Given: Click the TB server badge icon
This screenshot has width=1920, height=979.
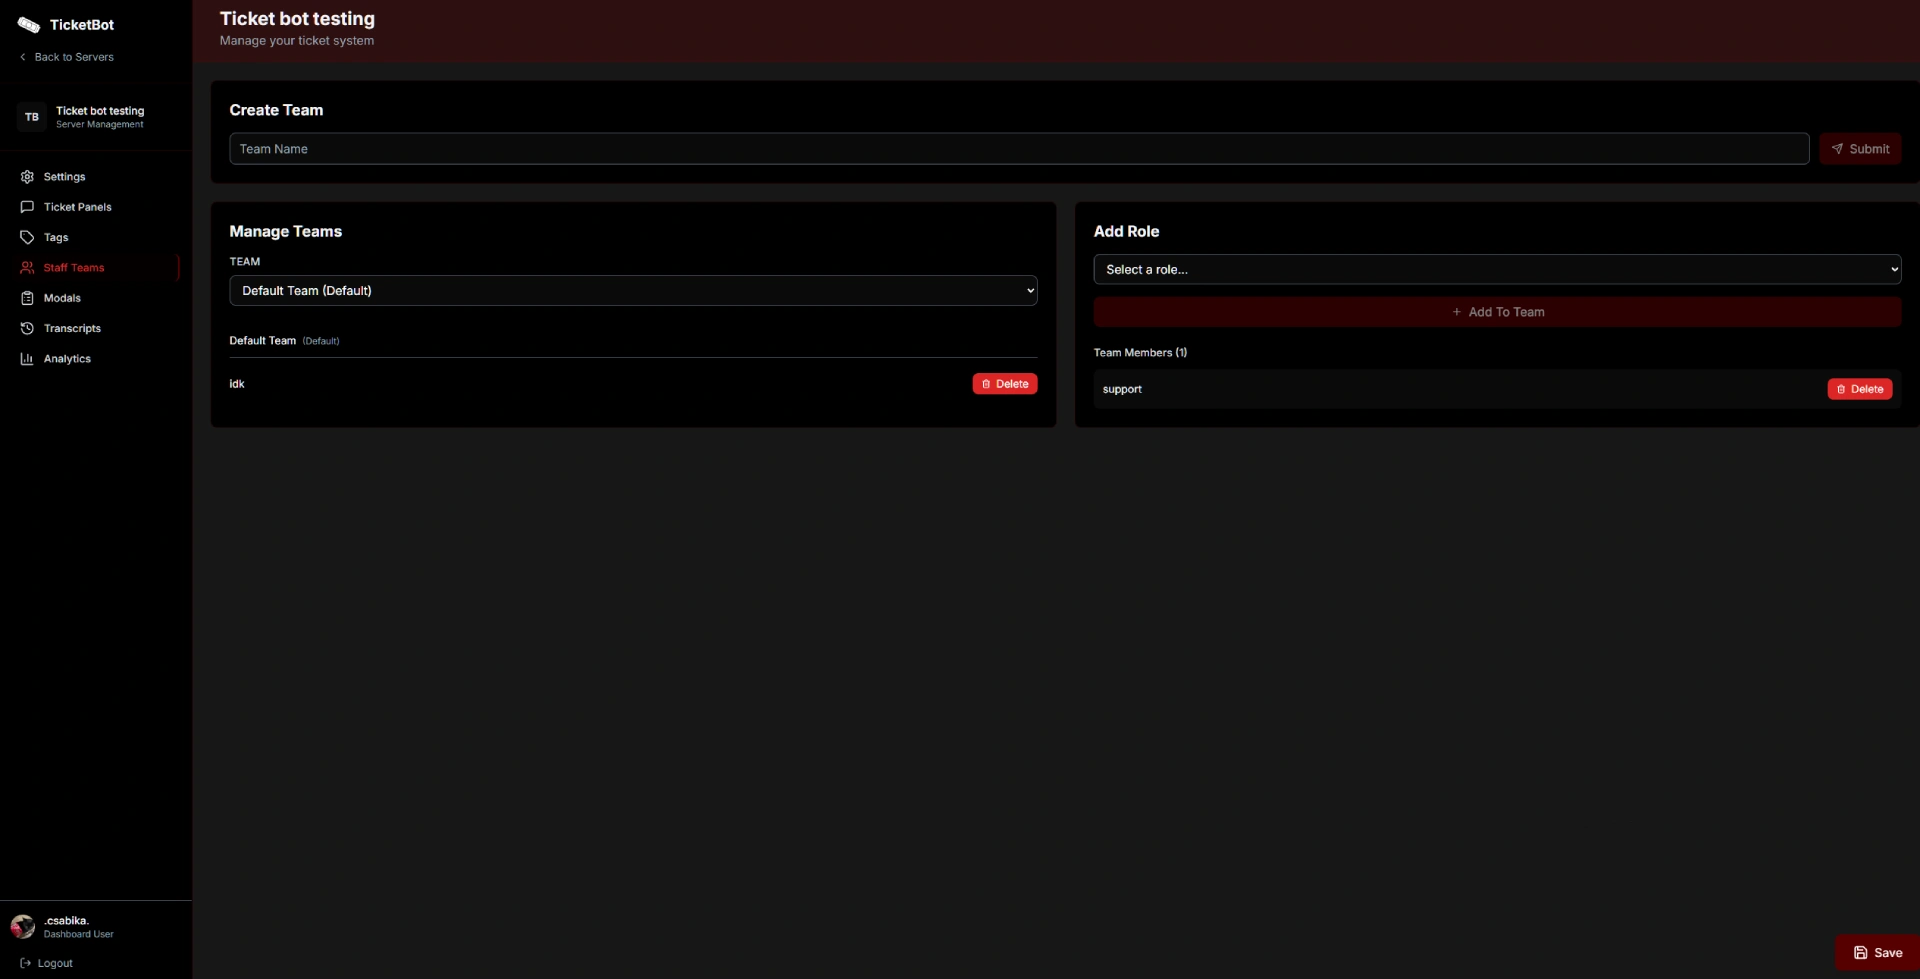Looking at the screenshot, I should 32,117.
